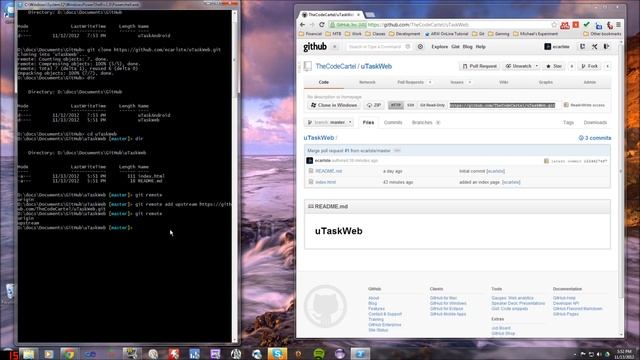The width and height of the screenshot is (640, 360).
Task: Open the Wiki tab
Action: tap(504, 82)
